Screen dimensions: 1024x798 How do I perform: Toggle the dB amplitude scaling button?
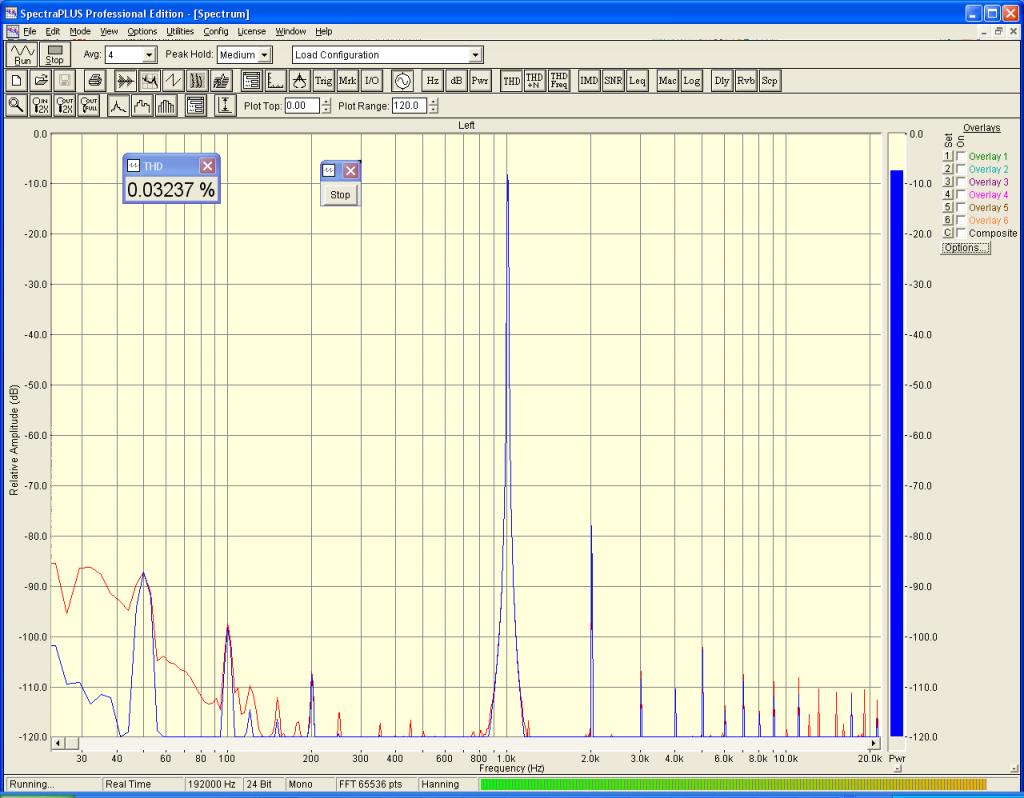click(x=456, y=81)
